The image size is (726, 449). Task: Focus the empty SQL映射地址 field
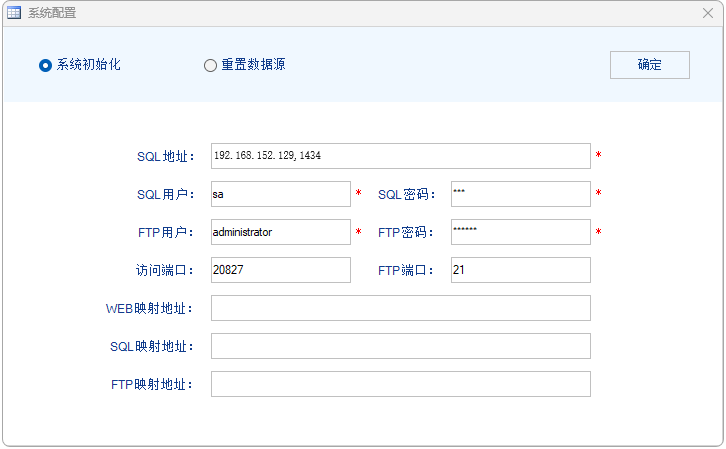pyautogui.click(x=400, y=346)
